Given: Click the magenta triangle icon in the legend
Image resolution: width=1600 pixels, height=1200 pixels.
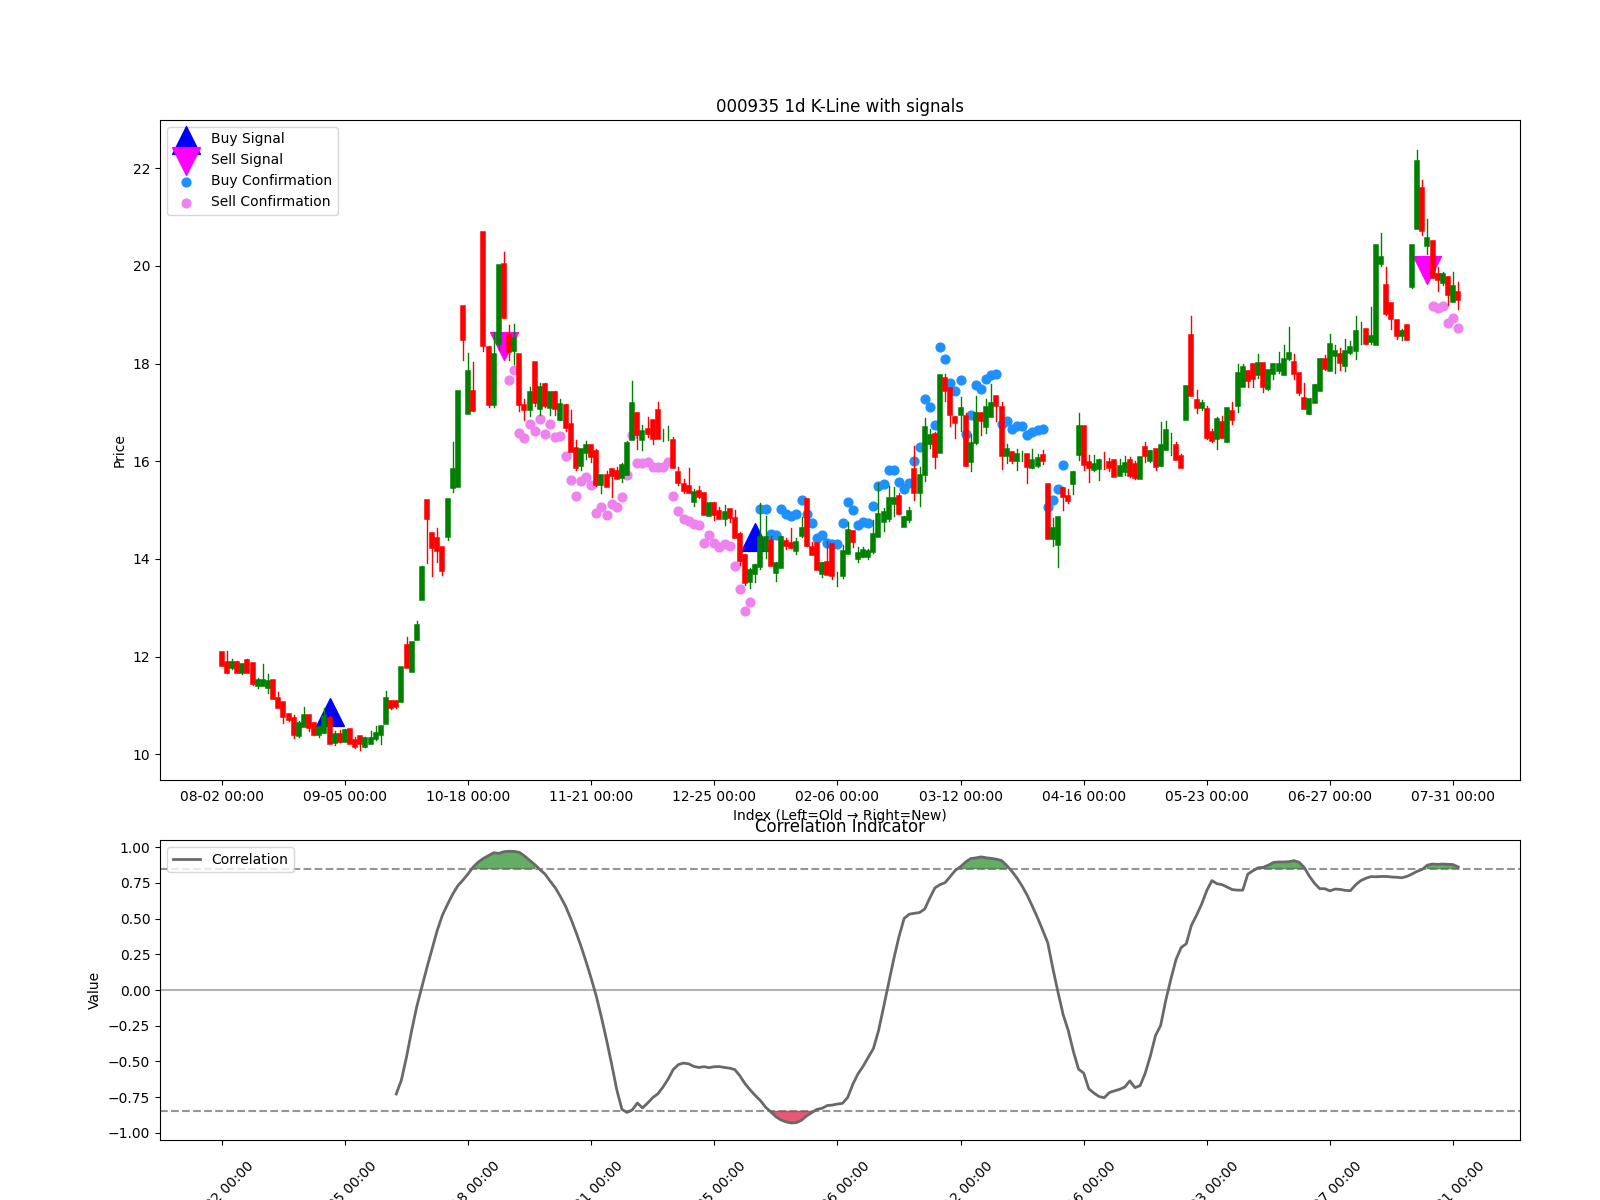Looking at the screenshot, I should pos(186,161).
